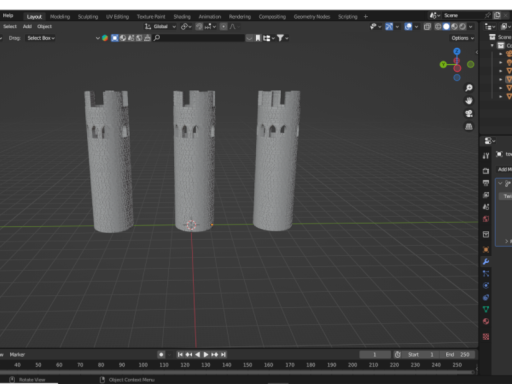Screen dimensions: 512x384
Task: Toggle X-Ray mode
Action: (427, 27)
